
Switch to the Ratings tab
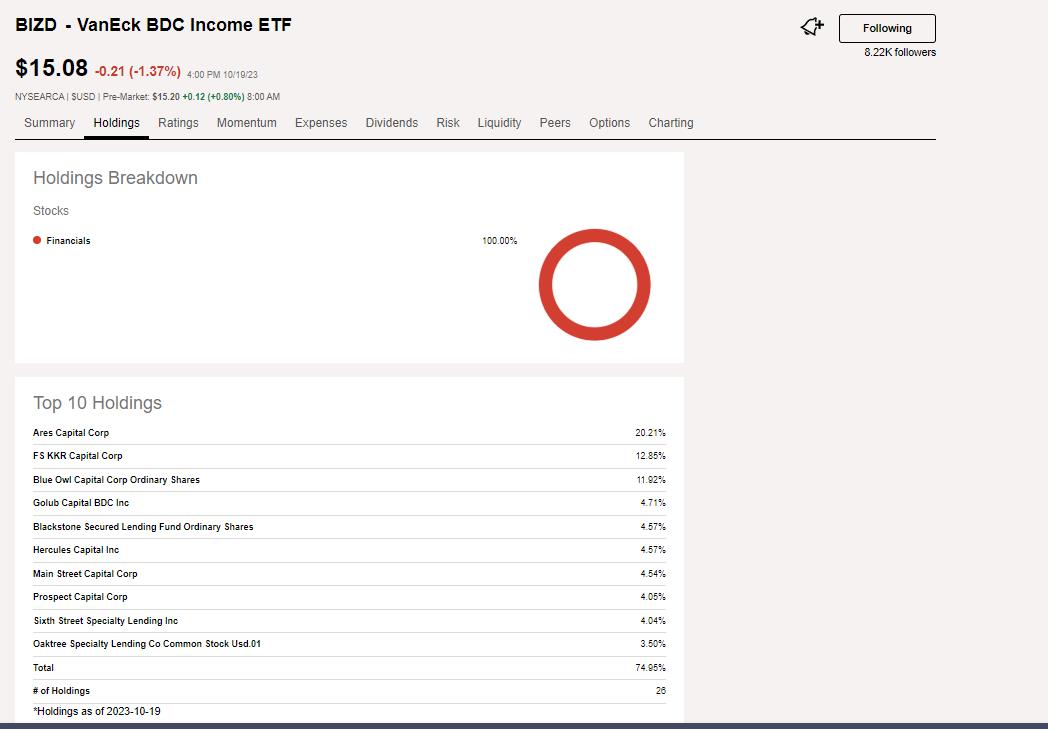tap(178, 123)
